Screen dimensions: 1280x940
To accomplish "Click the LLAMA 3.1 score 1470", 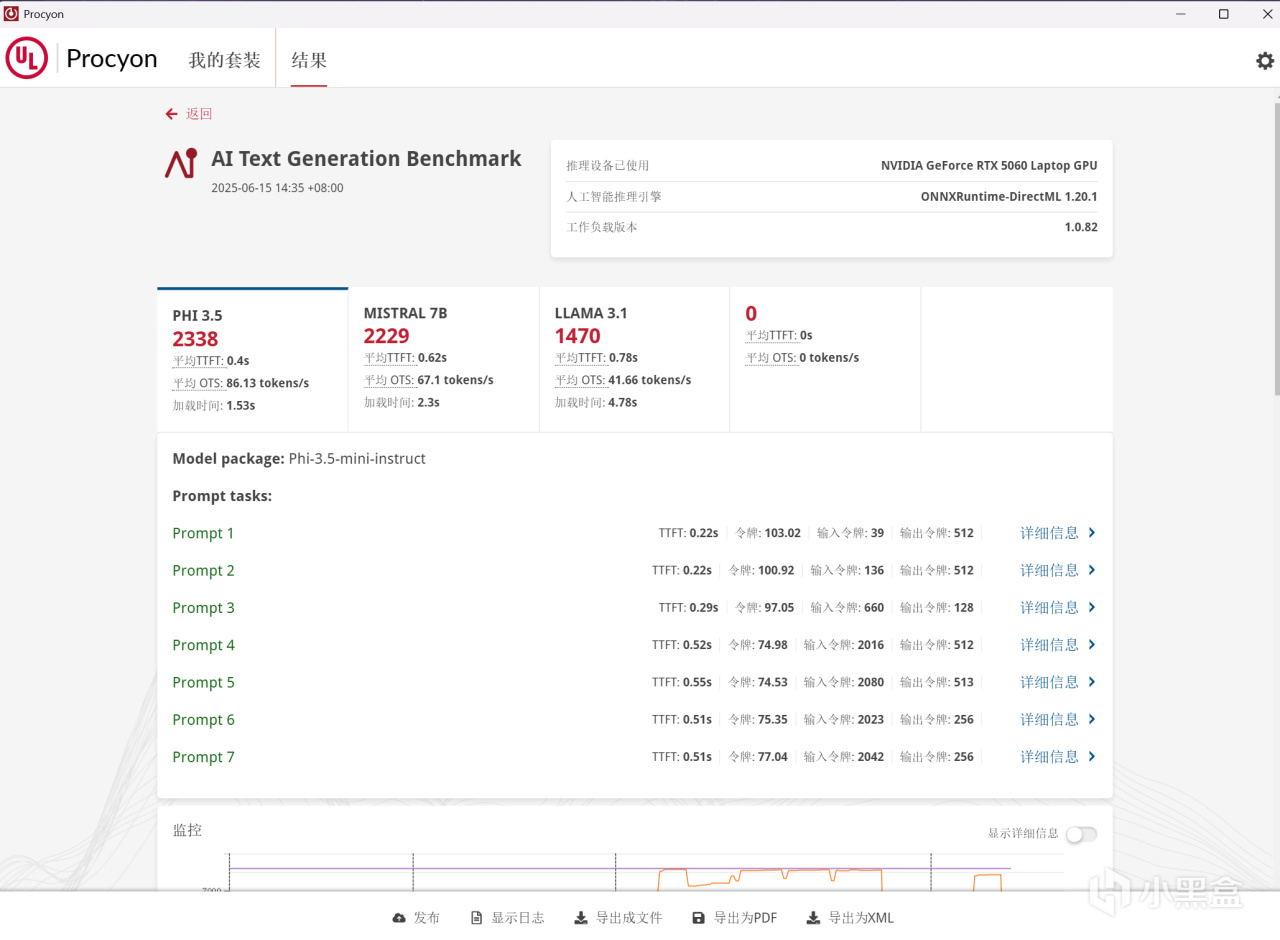I will (578, 336).
